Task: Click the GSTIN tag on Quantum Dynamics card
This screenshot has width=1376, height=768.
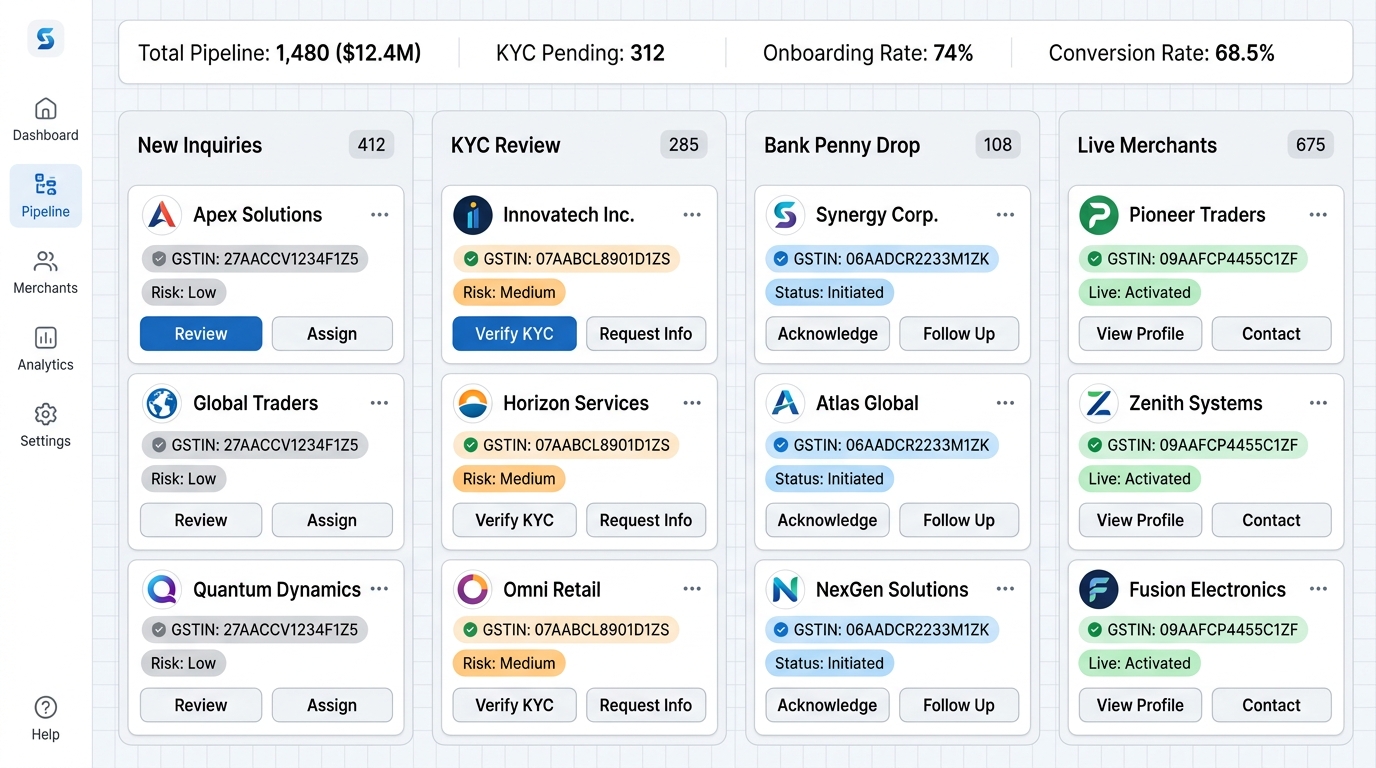Action: click(x=255, y=630)
